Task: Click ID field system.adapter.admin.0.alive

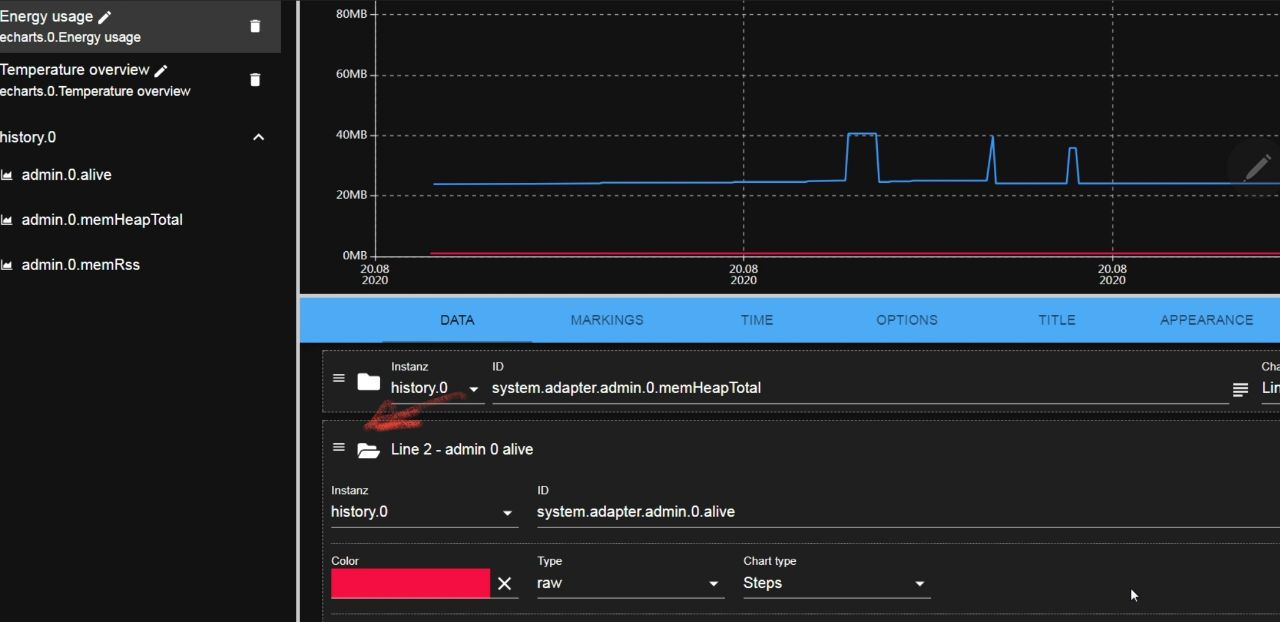Action: (908, 512)
